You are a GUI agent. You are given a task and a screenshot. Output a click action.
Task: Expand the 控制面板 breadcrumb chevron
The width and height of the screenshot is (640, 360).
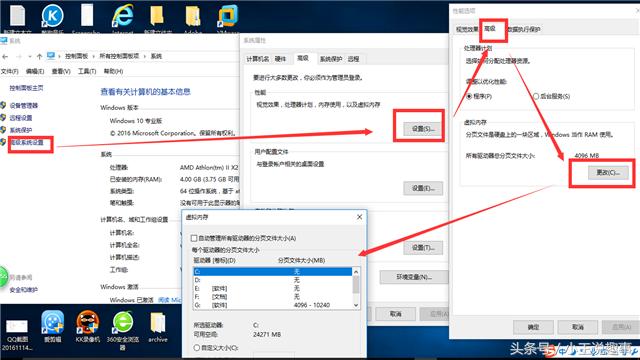tap(93, 56)
